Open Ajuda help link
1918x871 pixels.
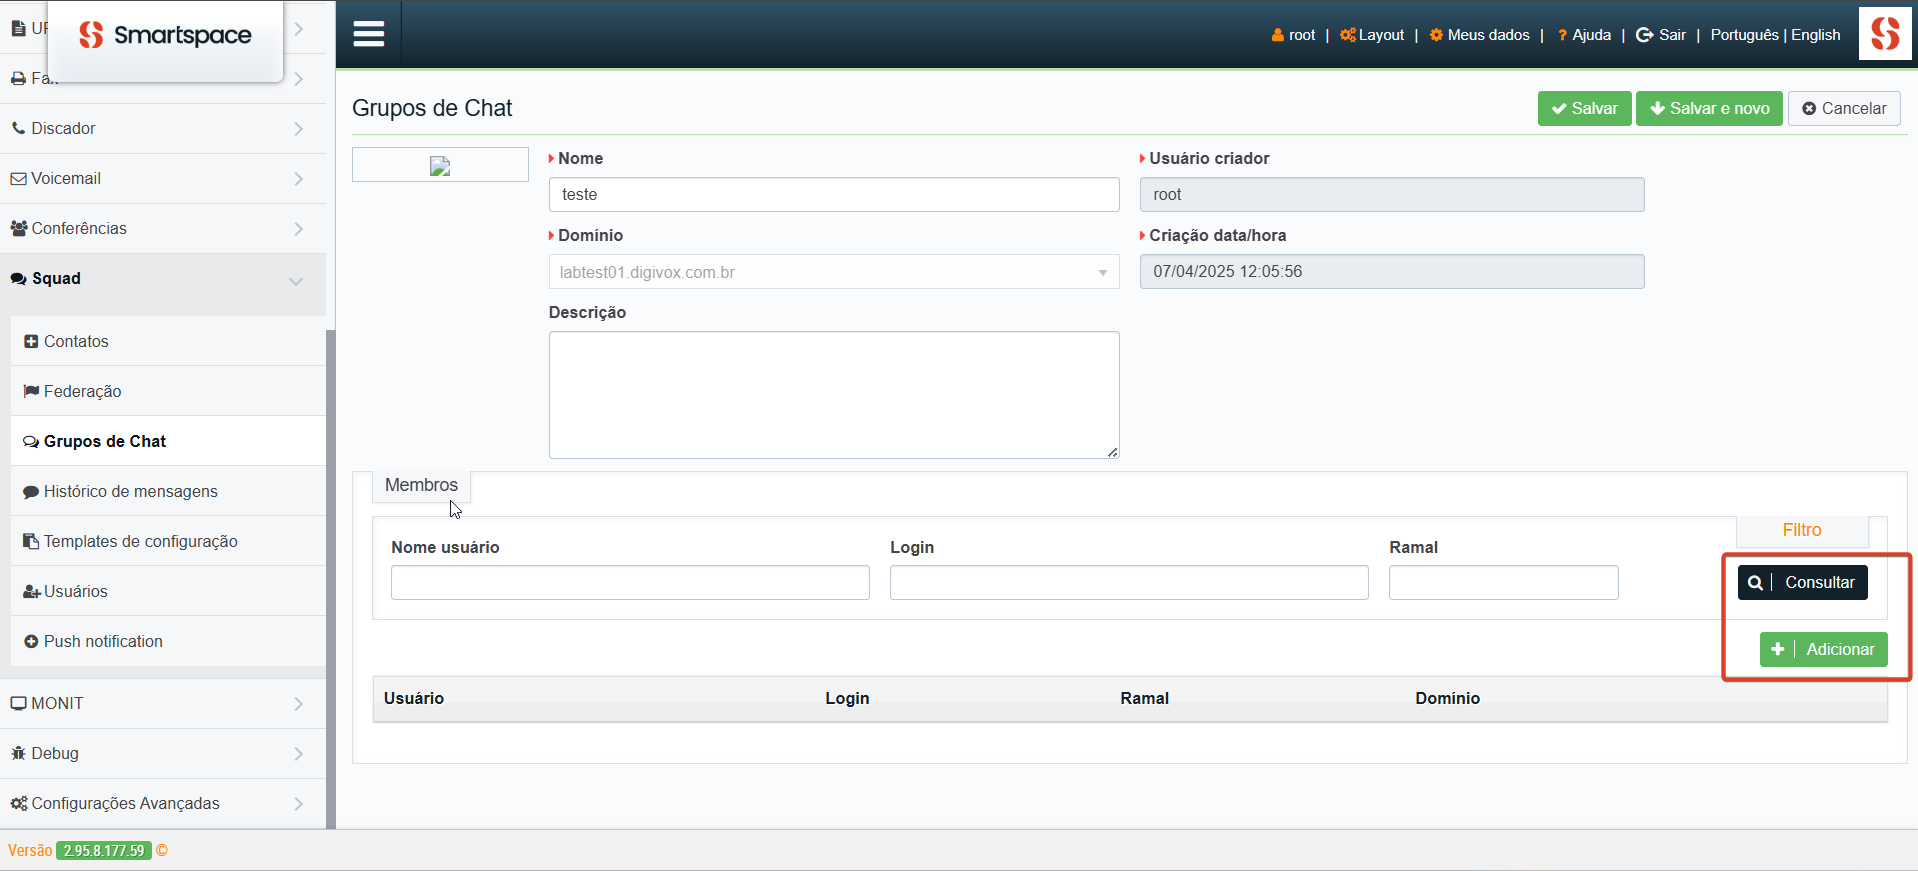(1584, 35)
